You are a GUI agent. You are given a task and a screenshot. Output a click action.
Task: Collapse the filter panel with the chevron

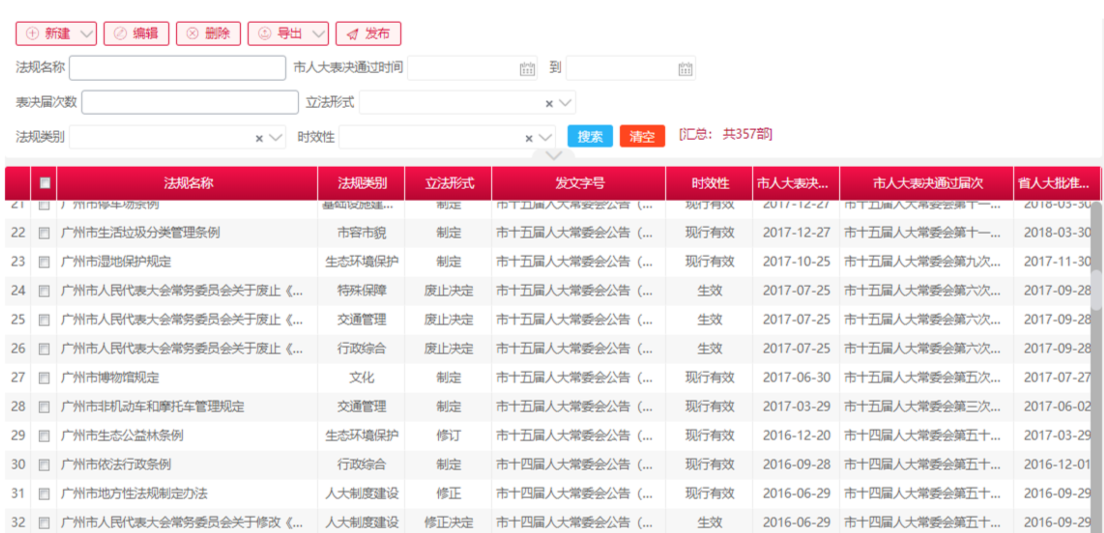pos(553,155)
